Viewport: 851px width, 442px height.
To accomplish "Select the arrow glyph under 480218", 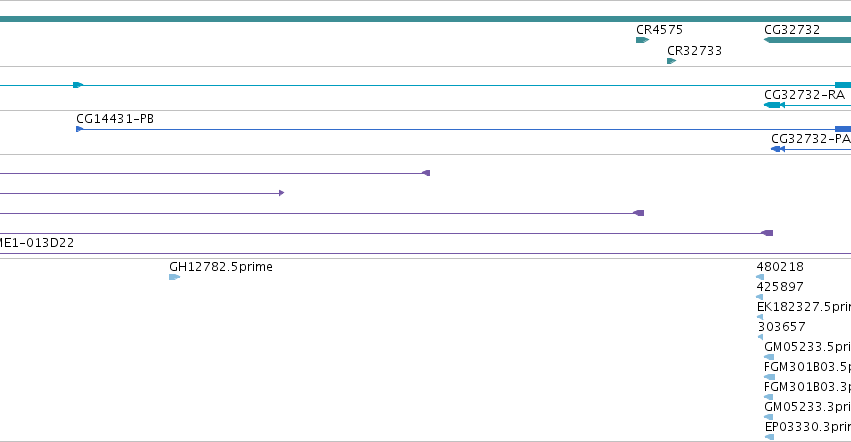I will pos(760,277).
